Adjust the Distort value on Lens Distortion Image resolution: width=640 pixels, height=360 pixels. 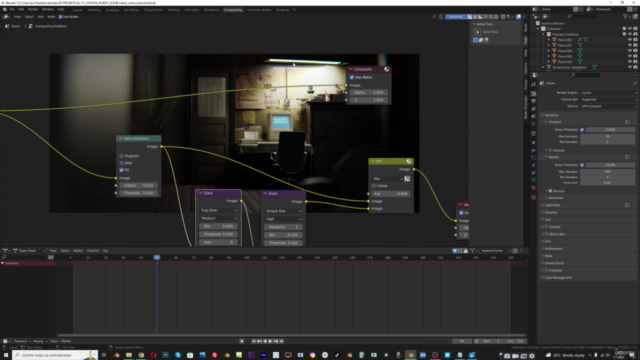[138, 185]
